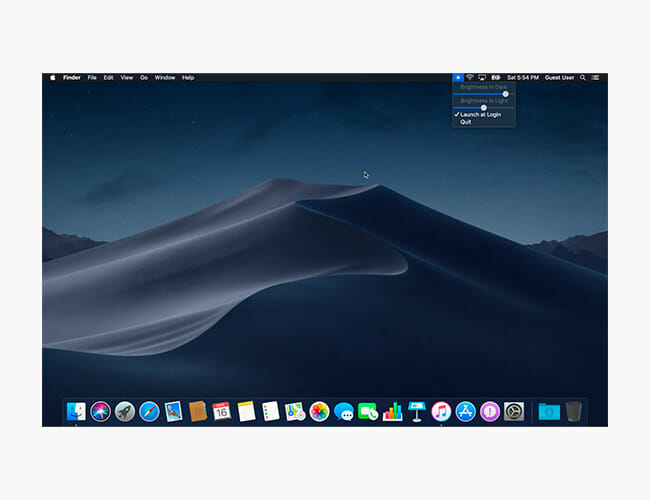Open the Downloads folder in Dock

coord(549,411)
